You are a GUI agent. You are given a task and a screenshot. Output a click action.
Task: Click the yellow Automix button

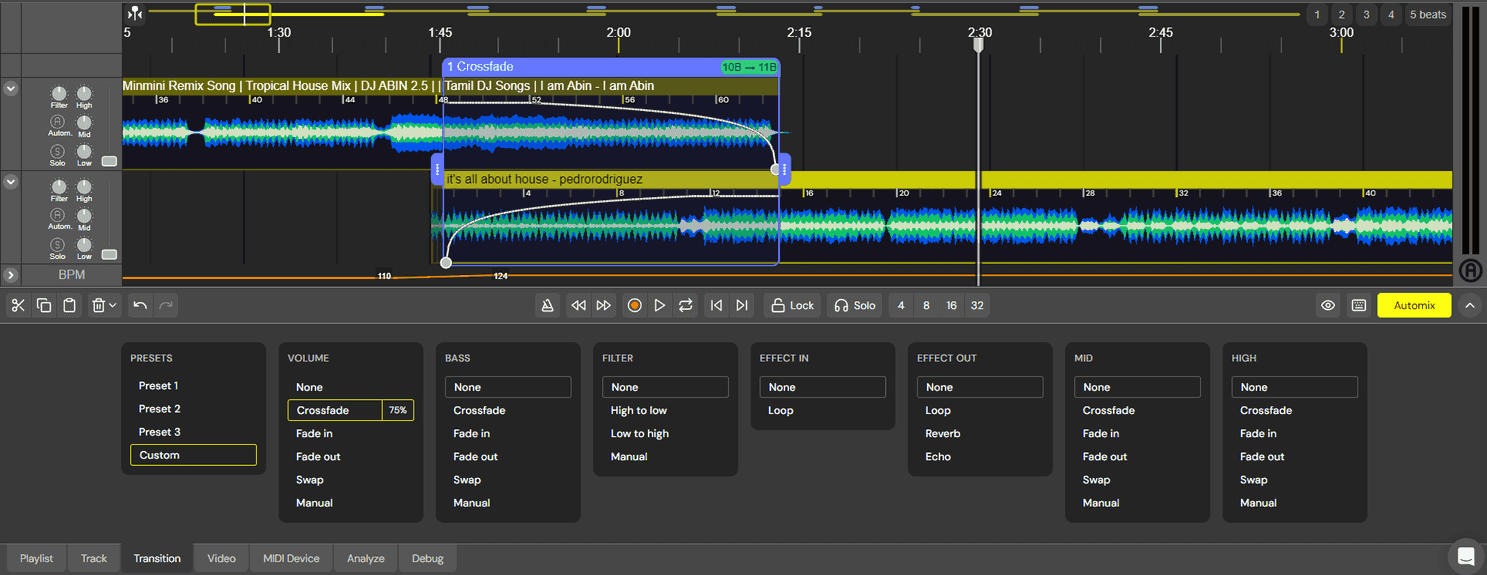(x=1414, y=306)
